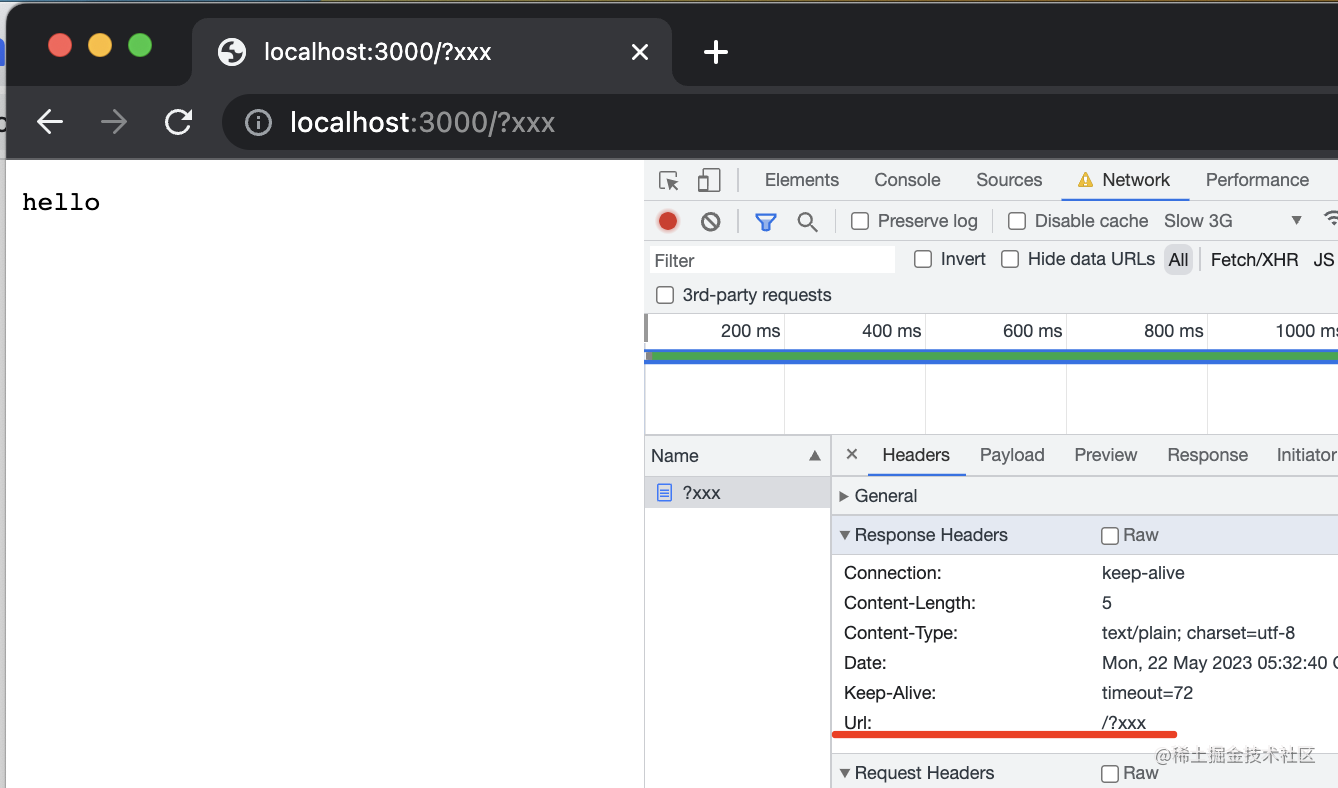The height and width of the screenshot is (788, 1338).
Task: Select the localhost:3000/?xxx browser tab
Action: (x=430, y=52)
